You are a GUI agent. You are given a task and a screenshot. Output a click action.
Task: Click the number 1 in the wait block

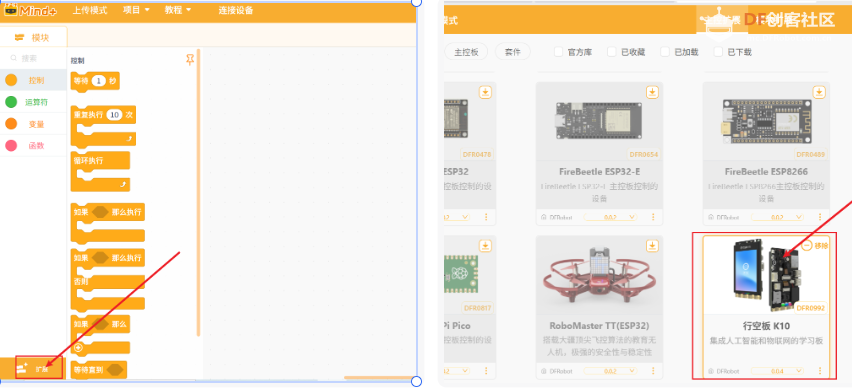[x=98, y=81]
